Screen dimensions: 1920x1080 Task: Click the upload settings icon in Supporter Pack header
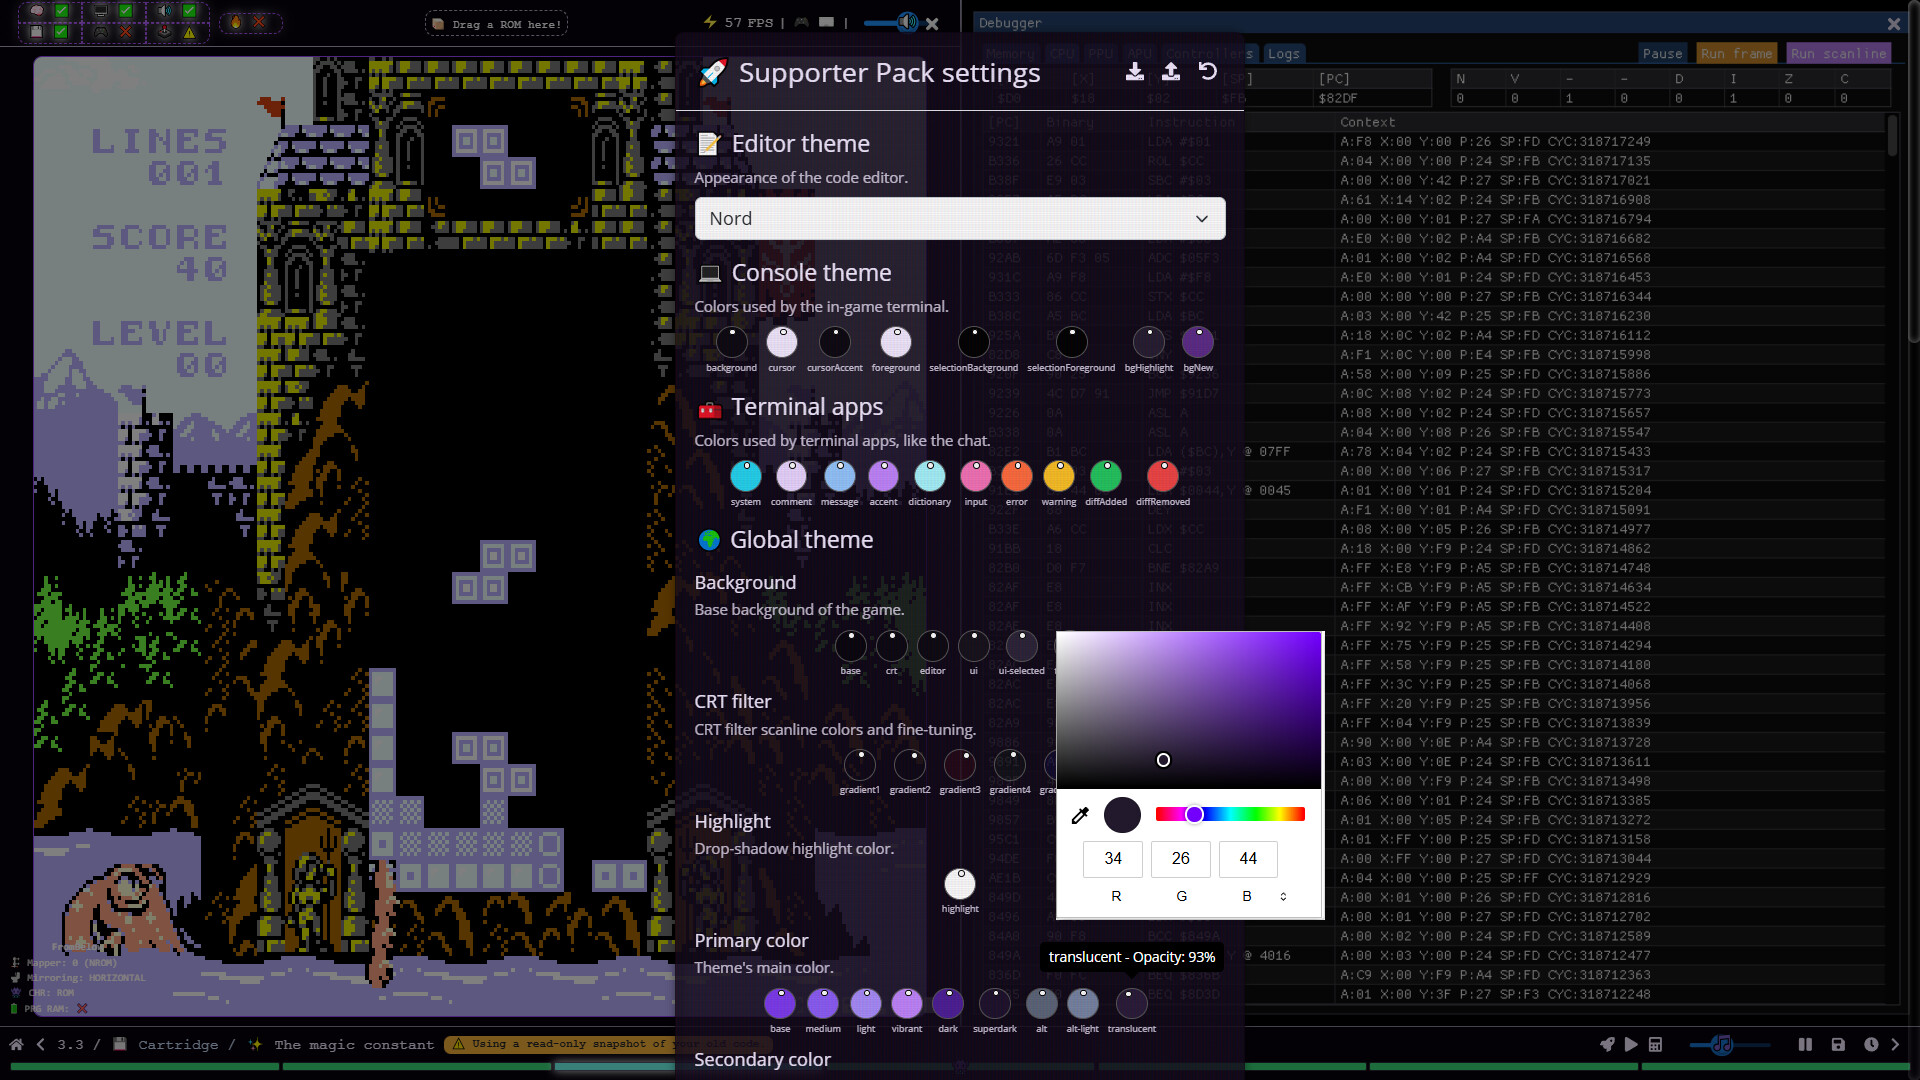click(1171, 72)
